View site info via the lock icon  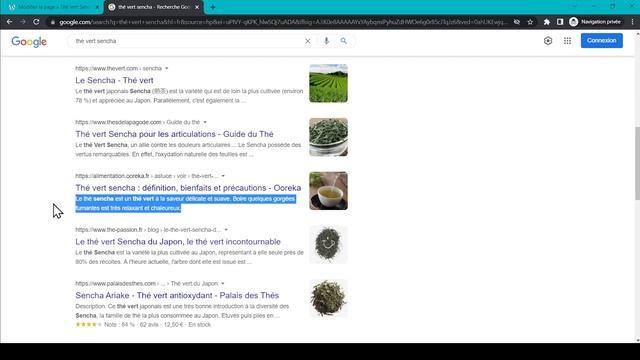53,22
